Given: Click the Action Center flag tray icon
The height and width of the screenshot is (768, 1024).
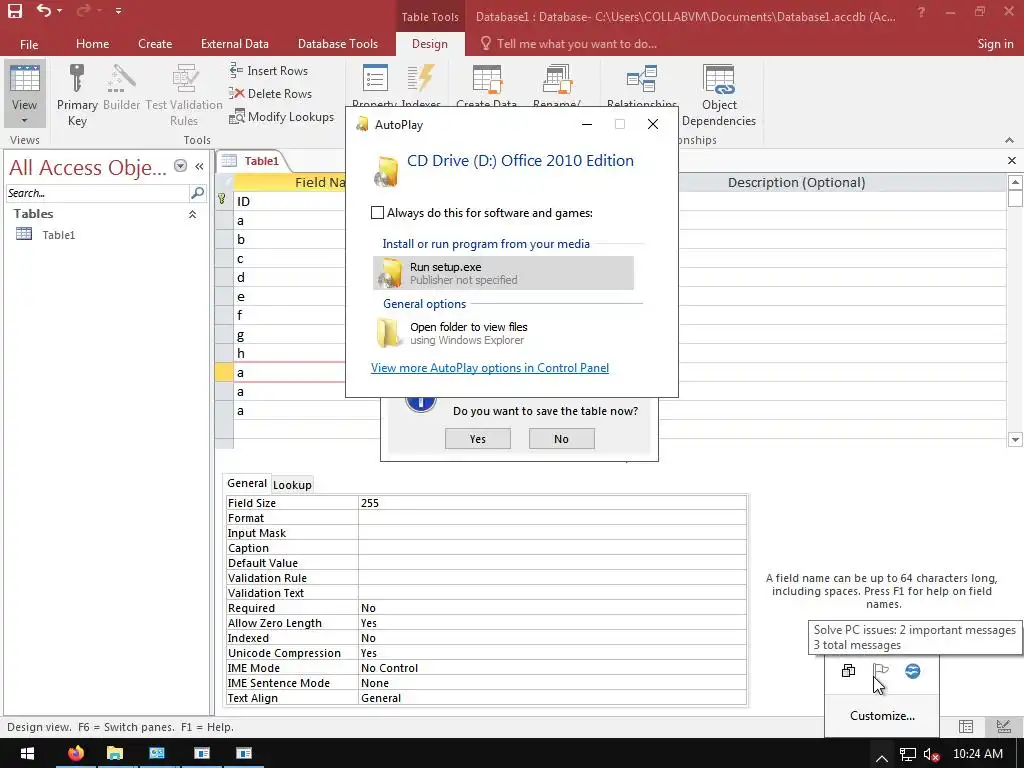Looking at the screenshot, I should pos(881,671).
